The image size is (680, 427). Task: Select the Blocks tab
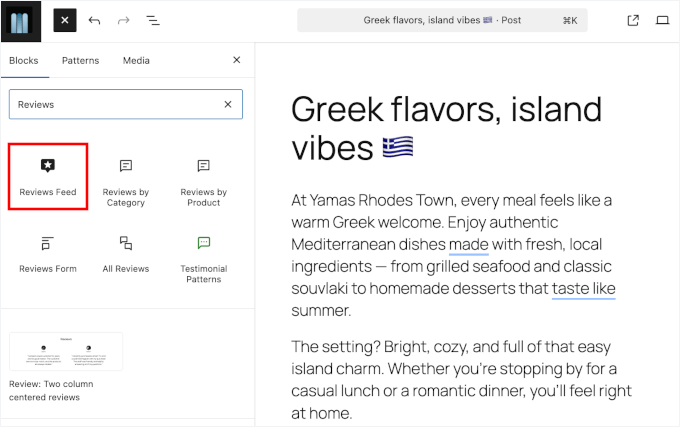pyautogui.click(x=23, y=60)
